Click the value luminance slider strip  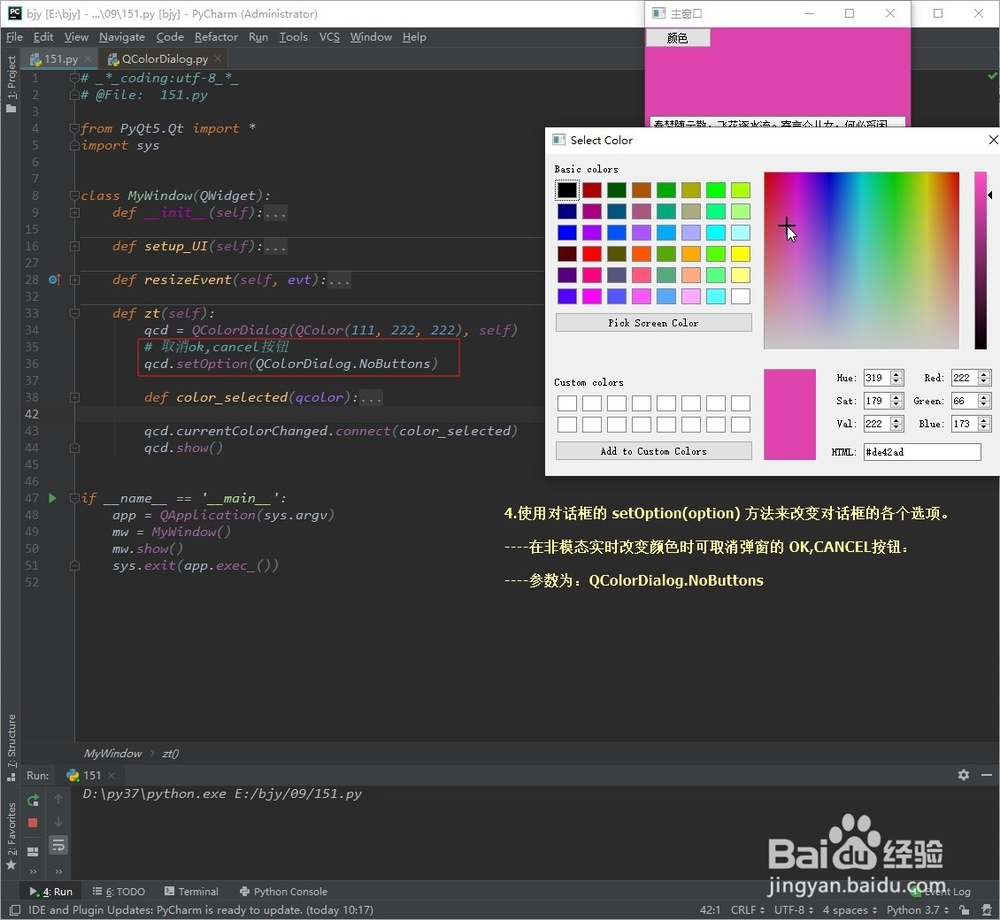click(x=980, y=260)
